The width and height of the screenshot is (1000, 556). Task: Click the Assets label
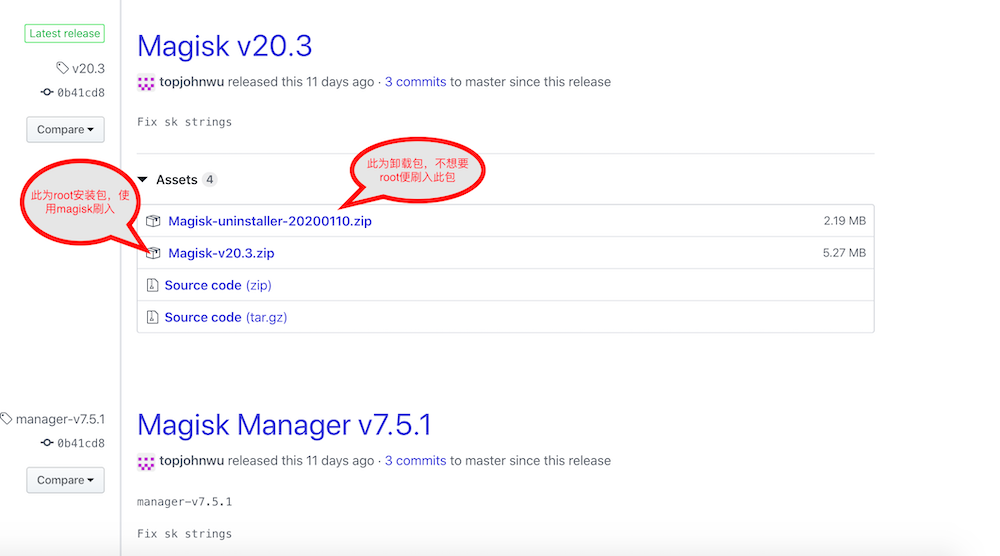point(177,180)
